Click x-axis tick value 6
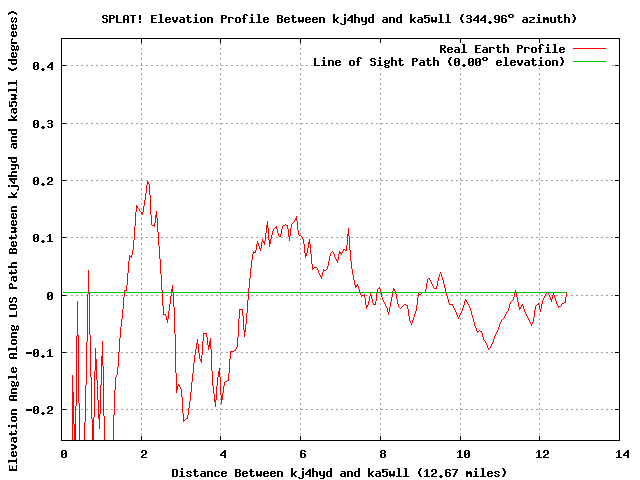The height and width of the screenshot is (480, 640). 302,454
